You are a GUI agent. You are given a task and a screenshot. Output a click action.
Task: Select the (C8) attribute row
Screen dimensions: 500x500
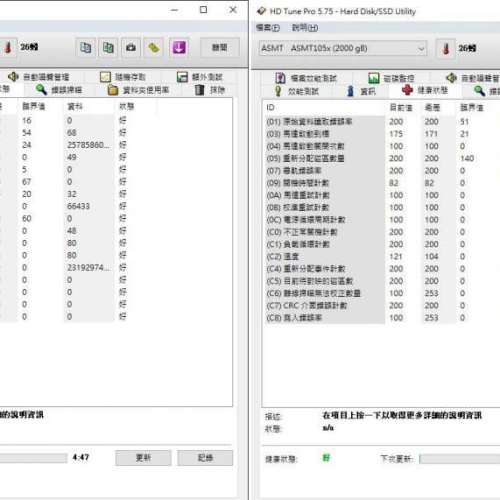[380, 318]
